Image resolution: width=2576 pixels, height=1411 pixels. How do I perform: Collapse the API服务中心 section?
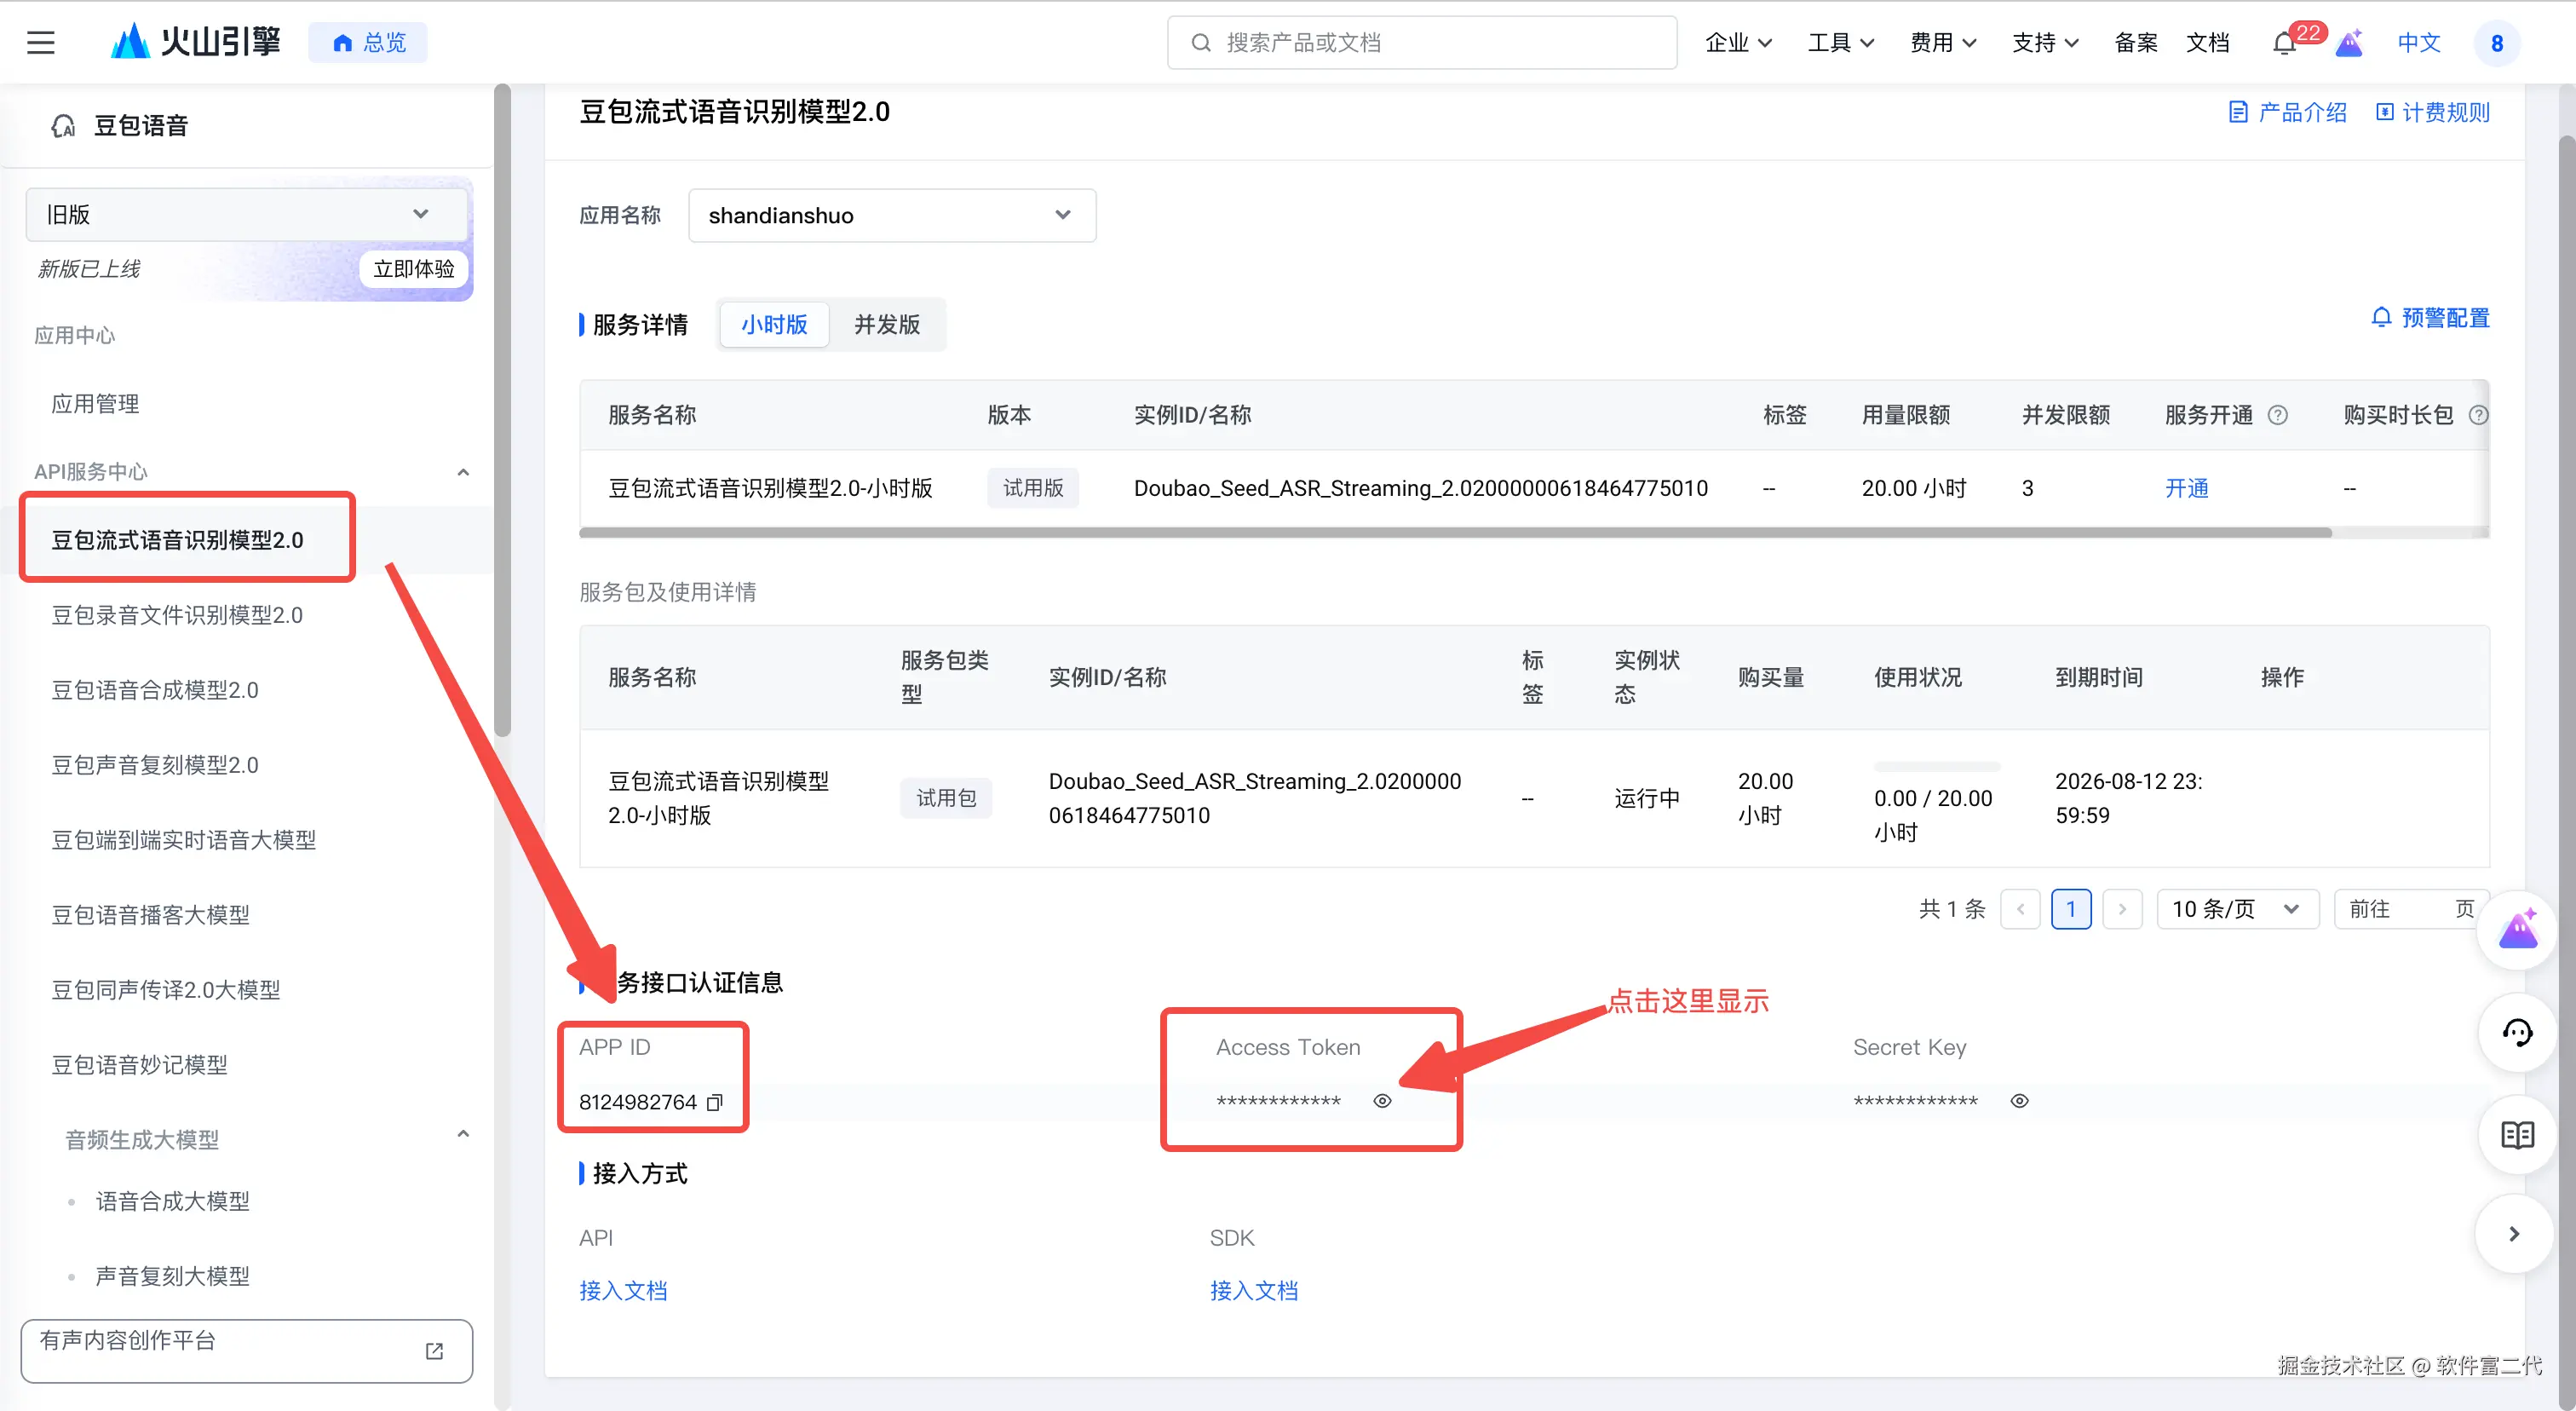[463, 472]
